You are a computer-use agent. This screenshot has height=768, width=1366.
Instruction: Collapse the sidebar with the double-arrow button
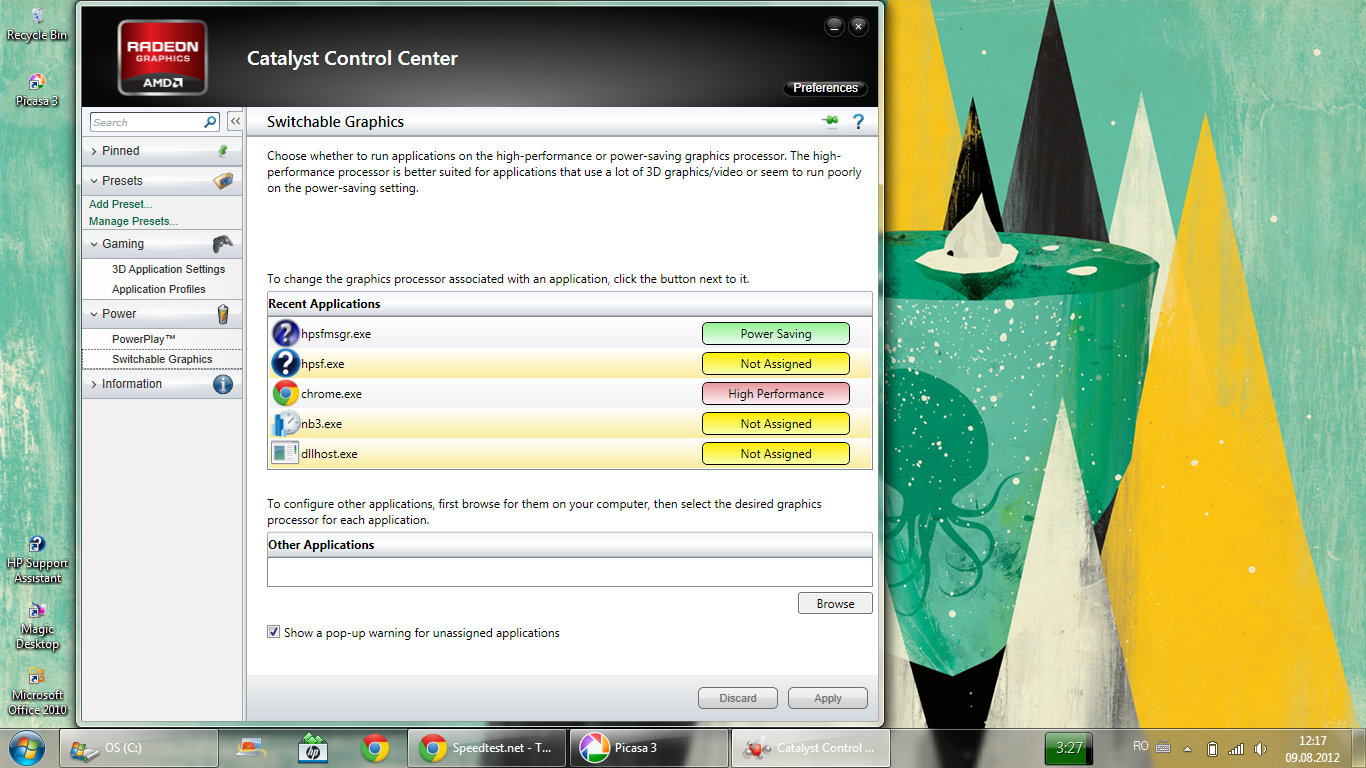click(x=235, y=121)
